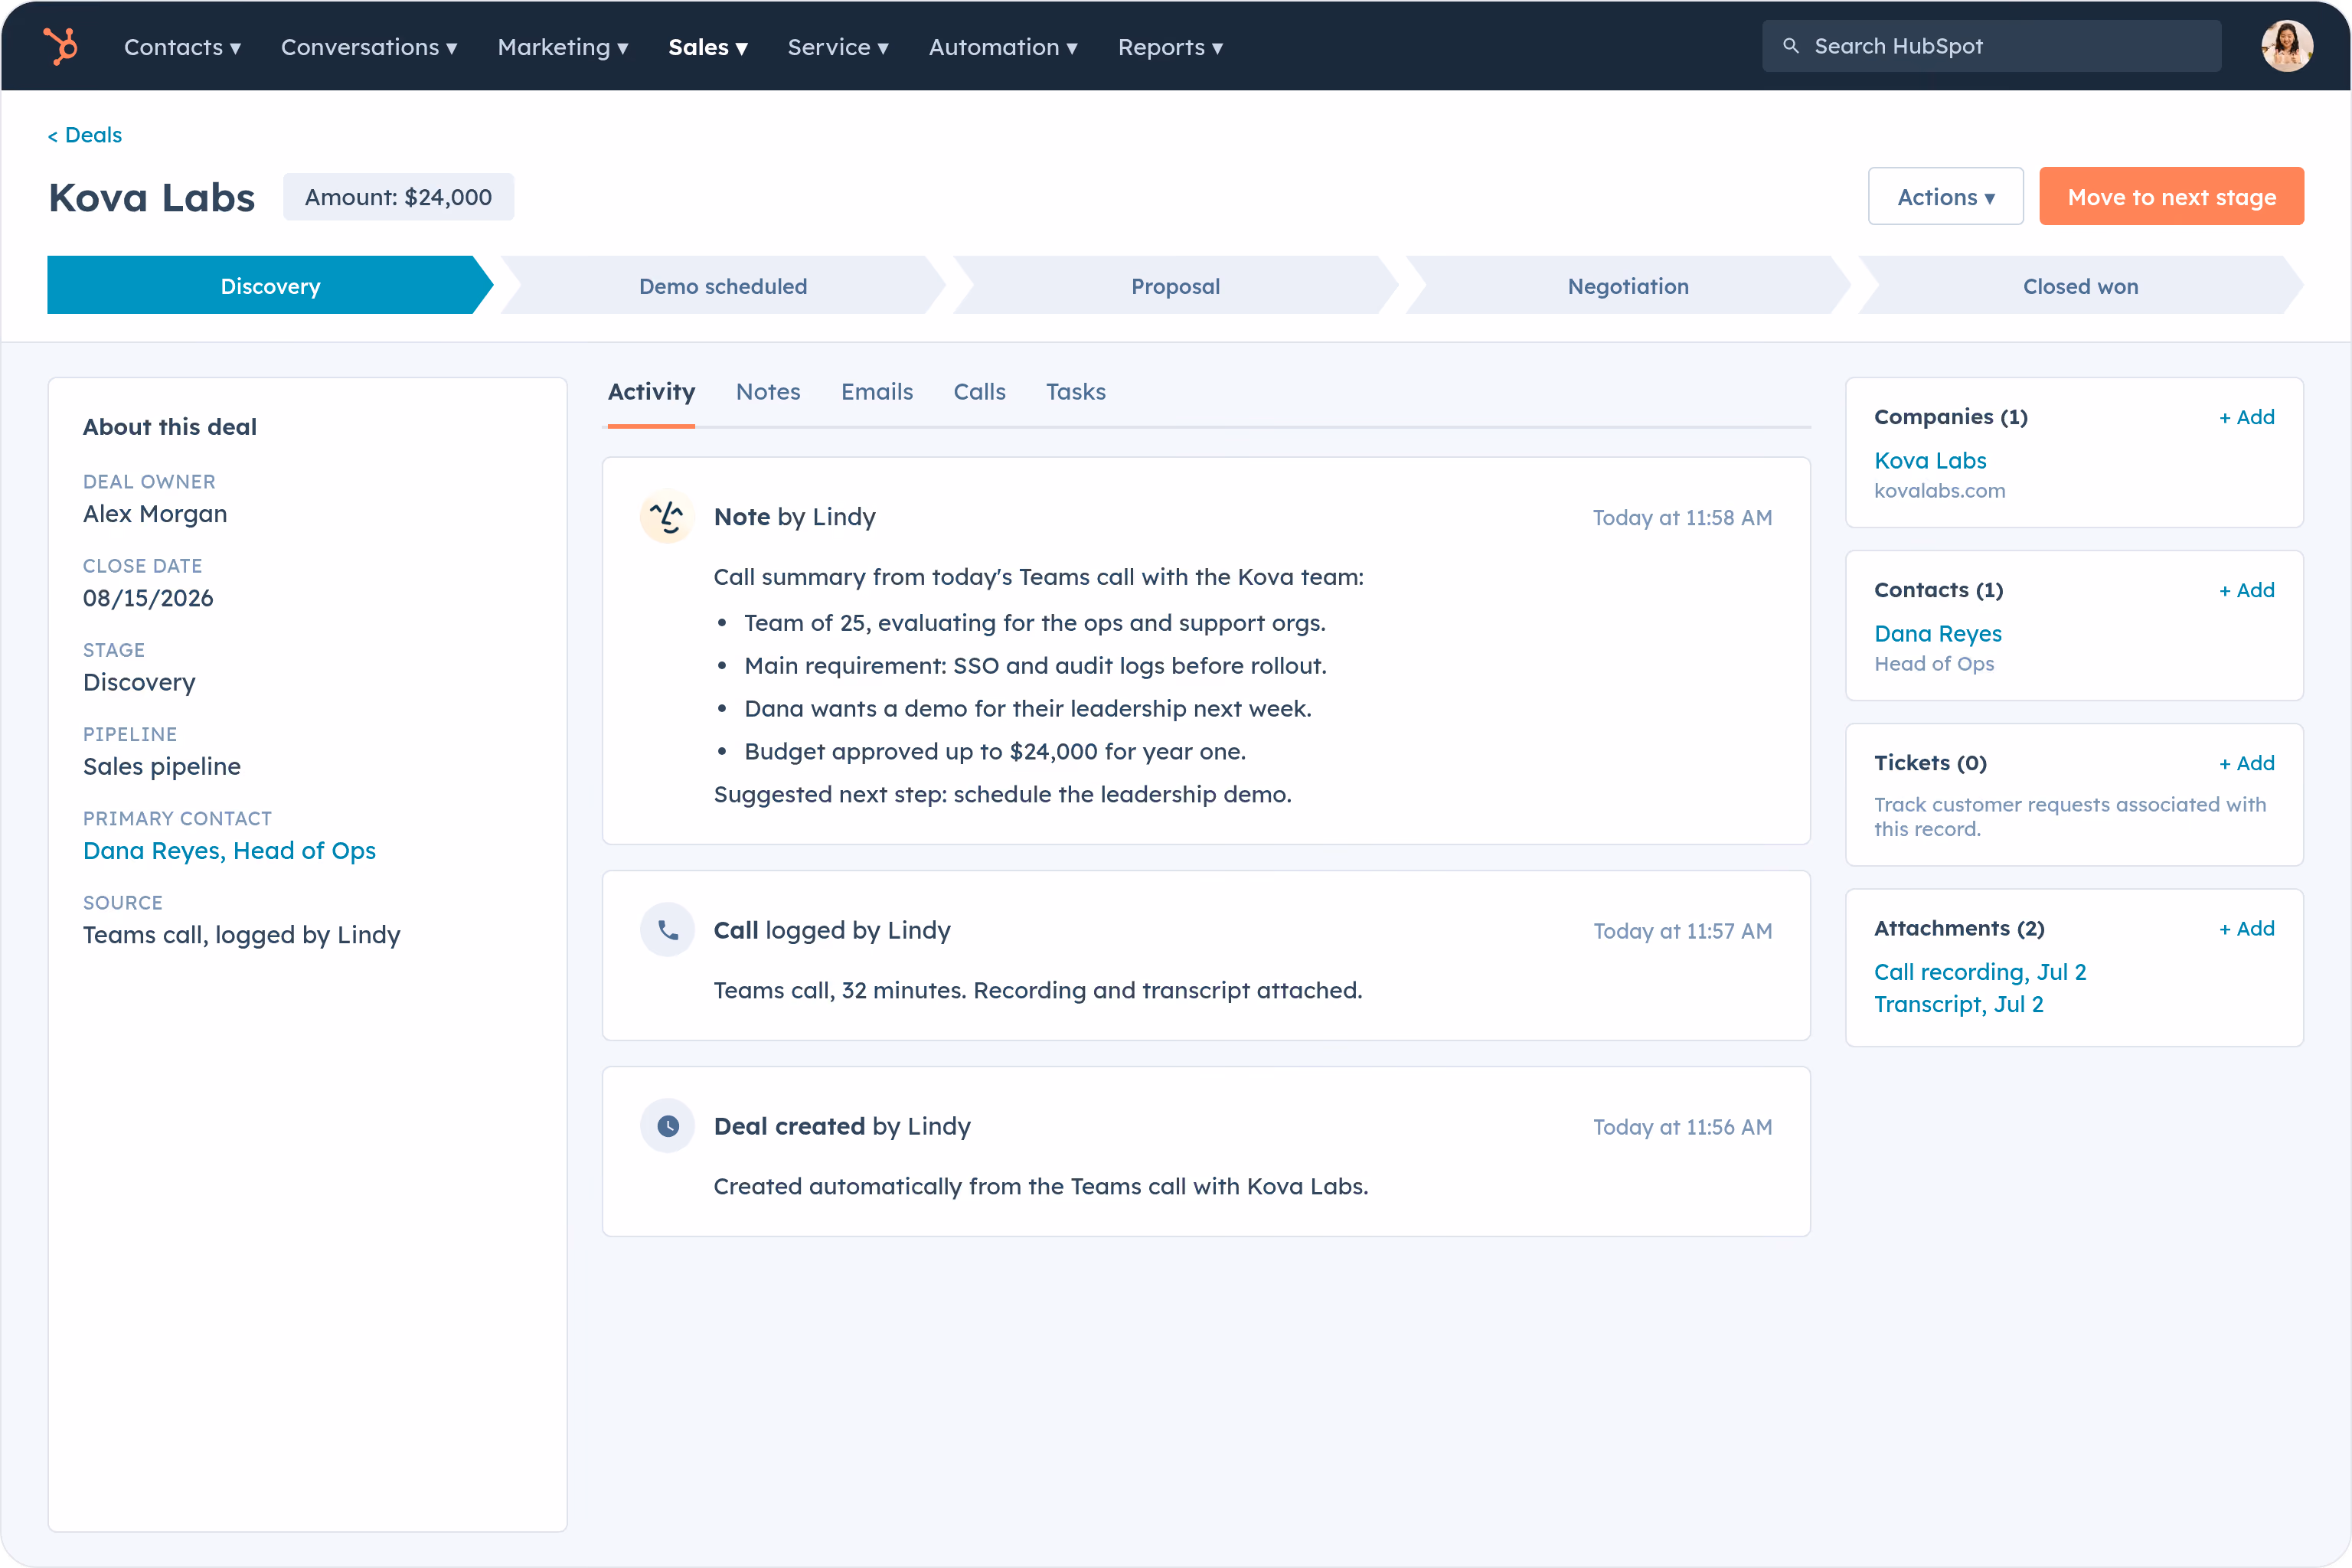Click the Deal created by Lindy heading
This screenshot has height=1568, width=2352.
click(x=842, y=1126)
